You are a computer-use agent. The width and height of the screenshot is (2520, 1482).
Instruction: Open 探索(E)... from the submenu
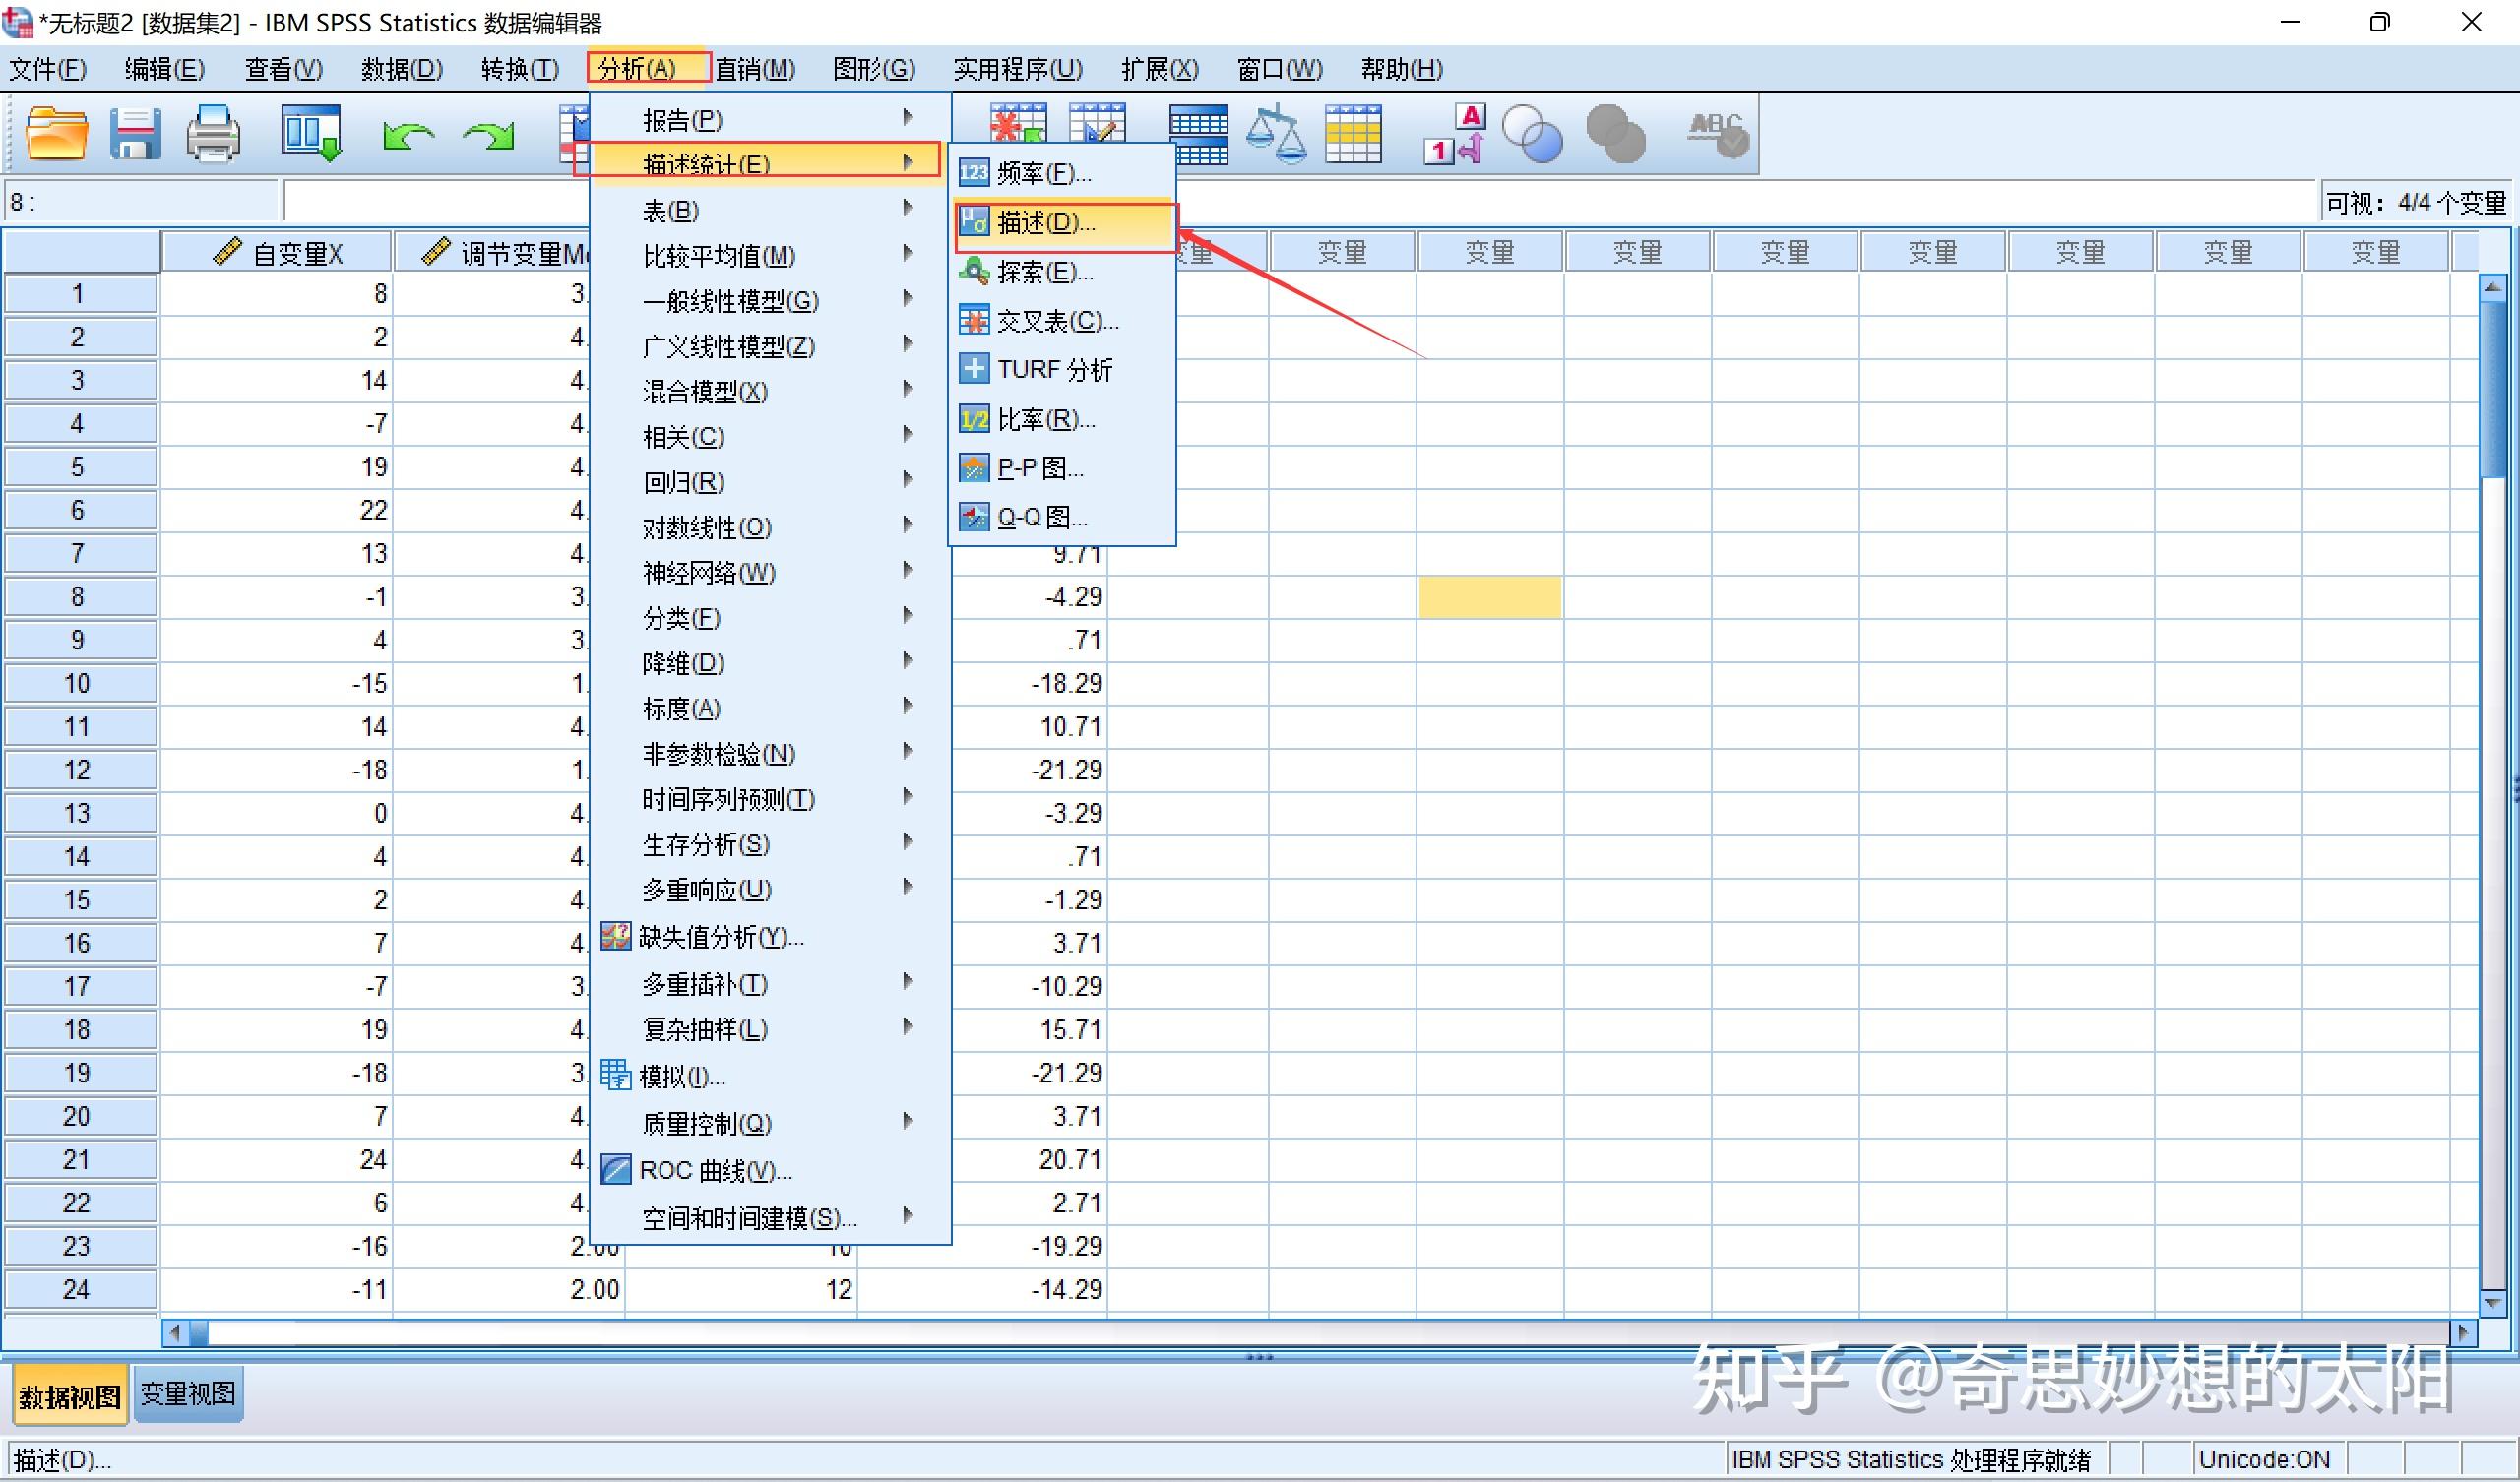1062,271
